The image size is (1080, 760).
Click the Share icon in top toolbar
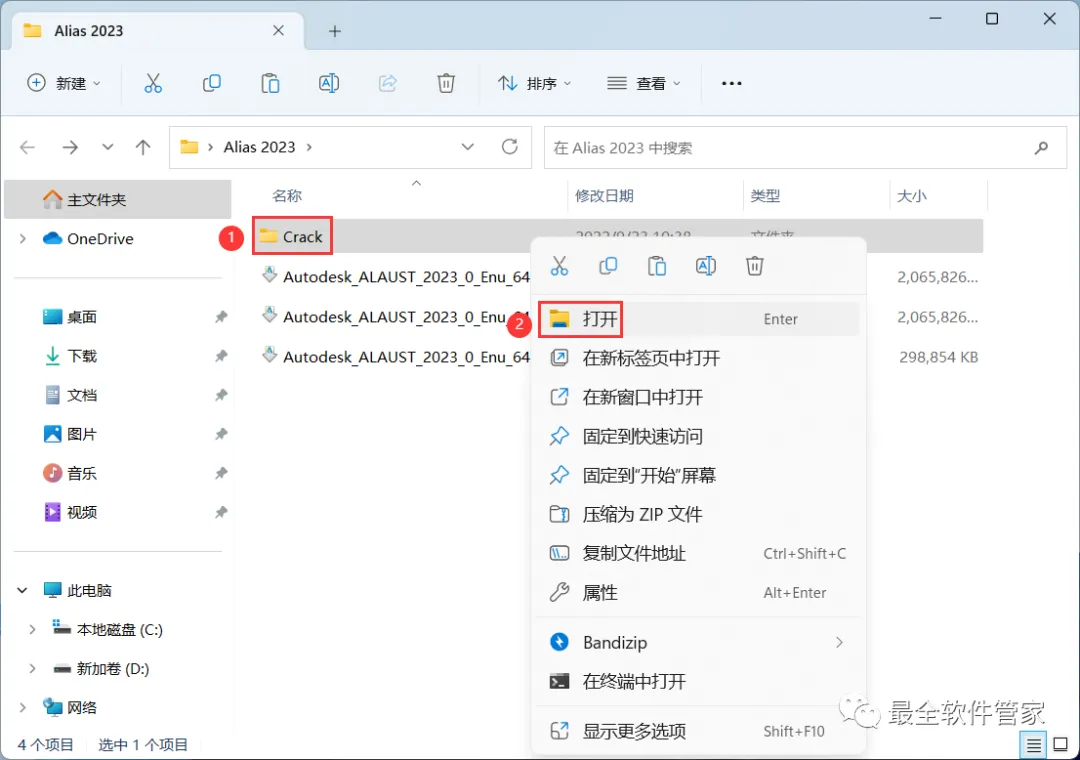[388, 83]
